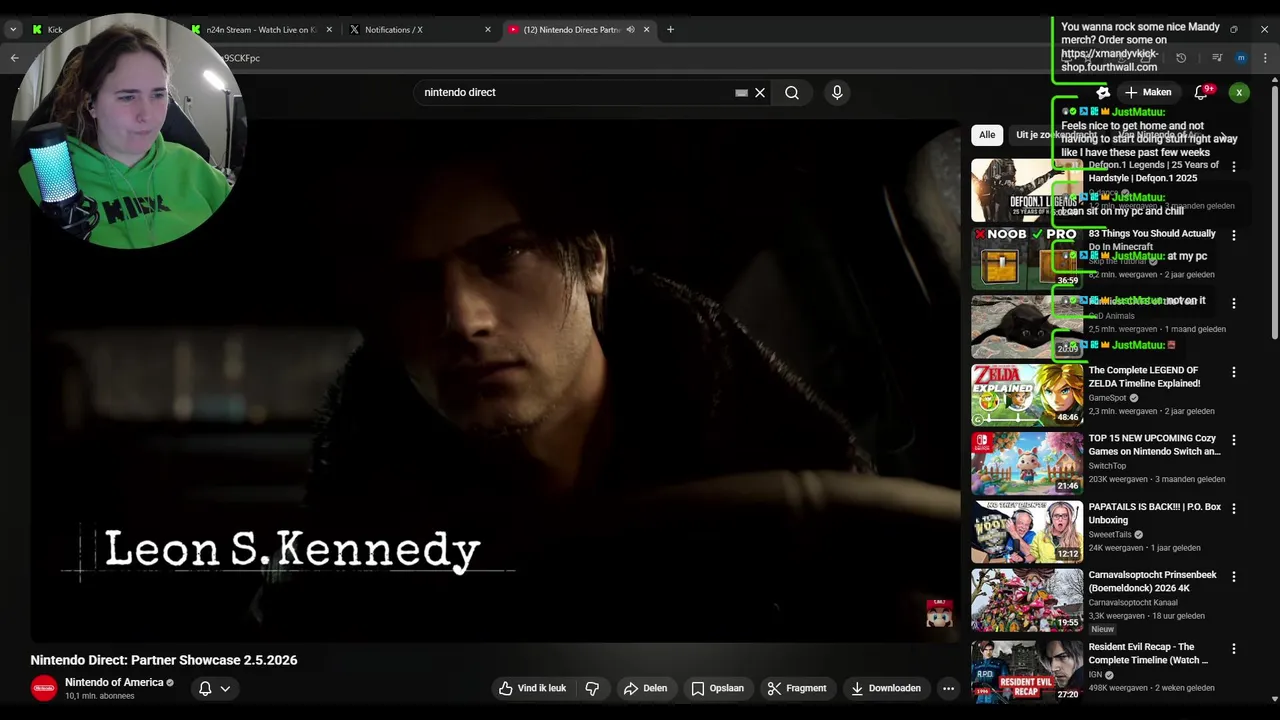Open more actions ellipsis below the video

coord(948,688)
